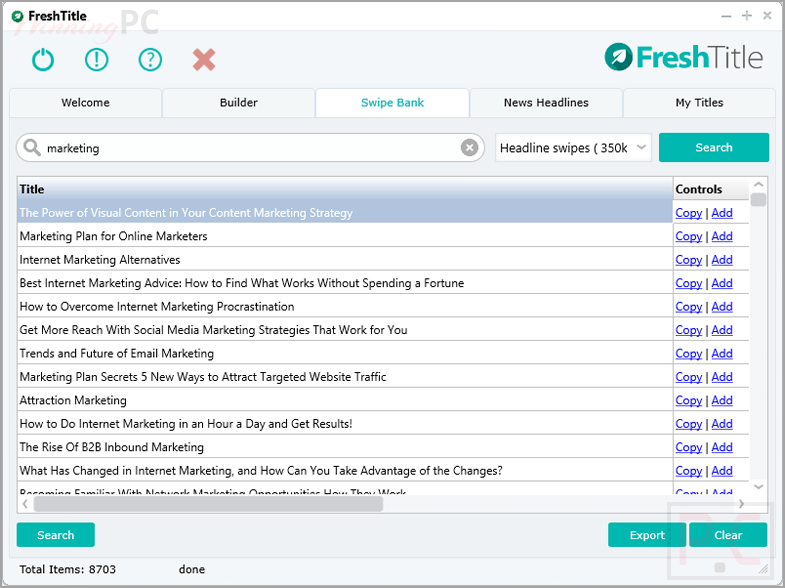Select row 'Internet Marketing Alternatives'

[345, 260]
